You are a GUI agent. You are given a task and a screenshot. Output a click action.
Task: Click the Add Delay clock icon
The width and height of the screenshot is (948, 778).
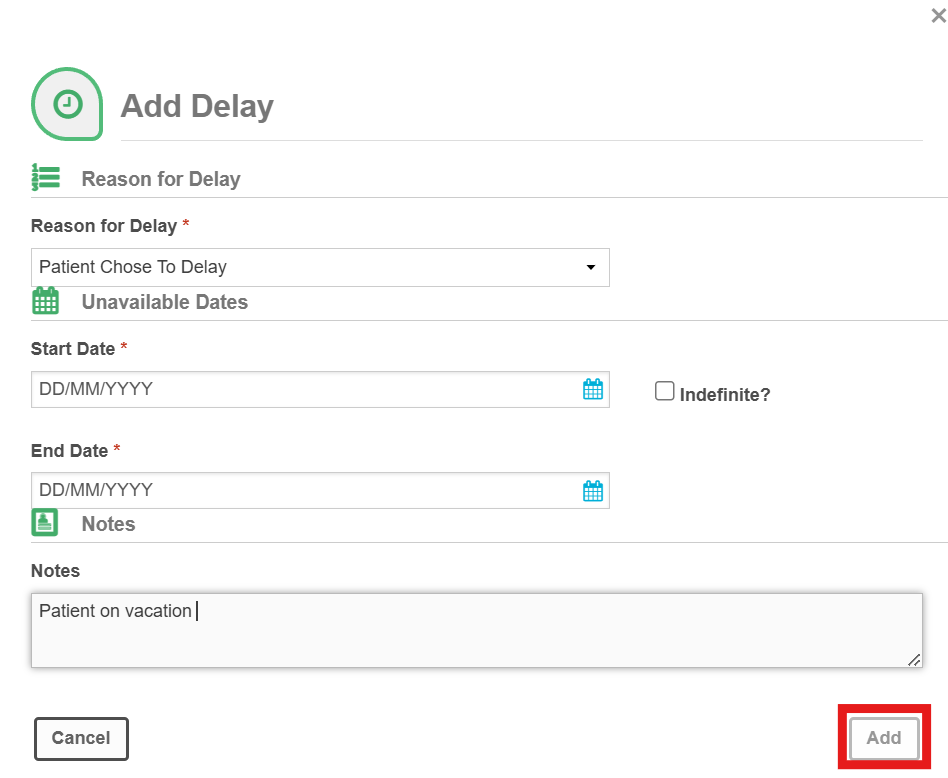(x=67, y=104)
